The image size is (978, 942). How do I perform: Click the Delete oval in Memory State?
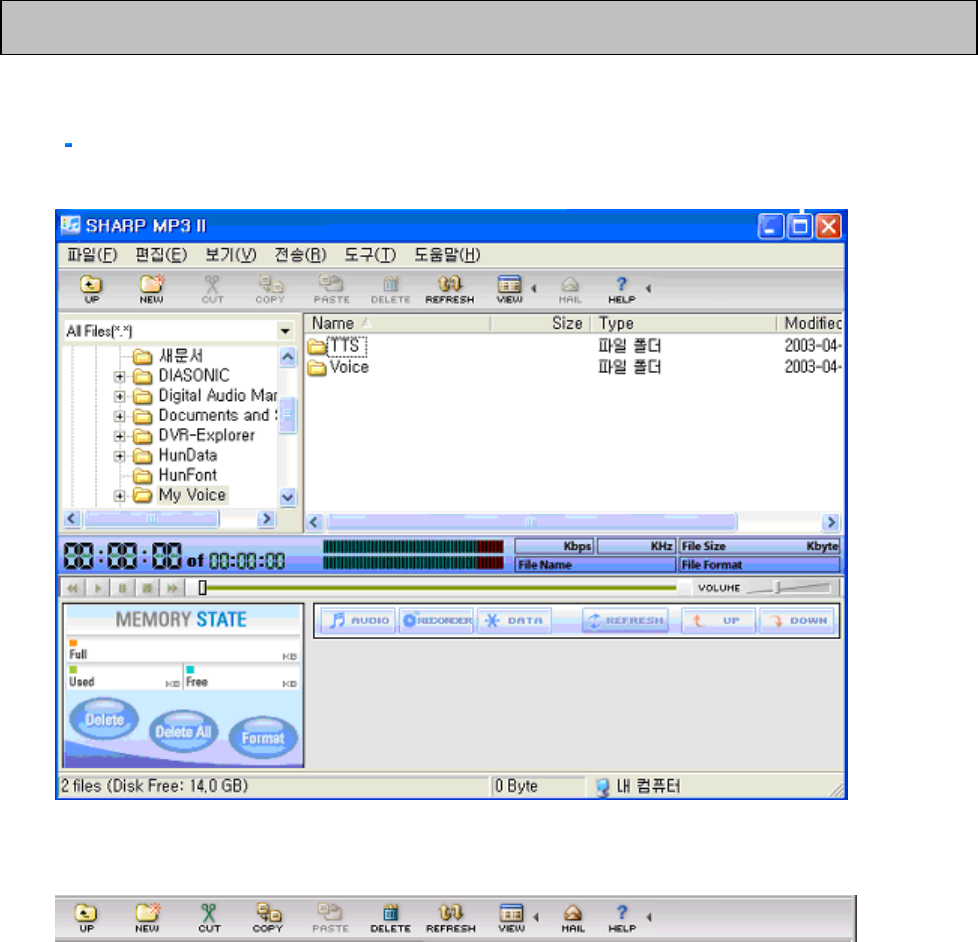(104, 719)
